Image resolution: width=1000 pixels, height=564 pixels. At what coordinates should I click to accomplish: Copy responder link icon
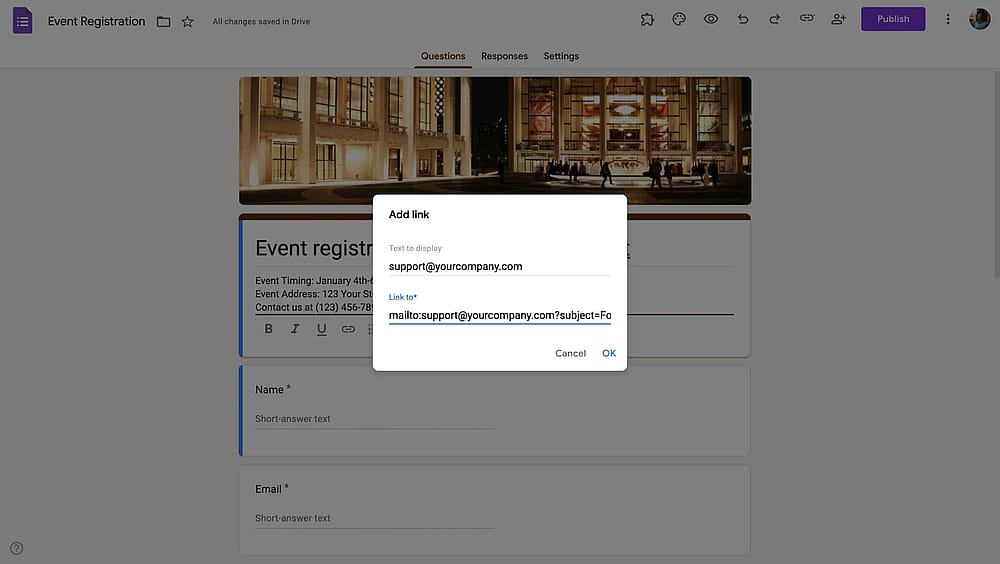point(807,19)
